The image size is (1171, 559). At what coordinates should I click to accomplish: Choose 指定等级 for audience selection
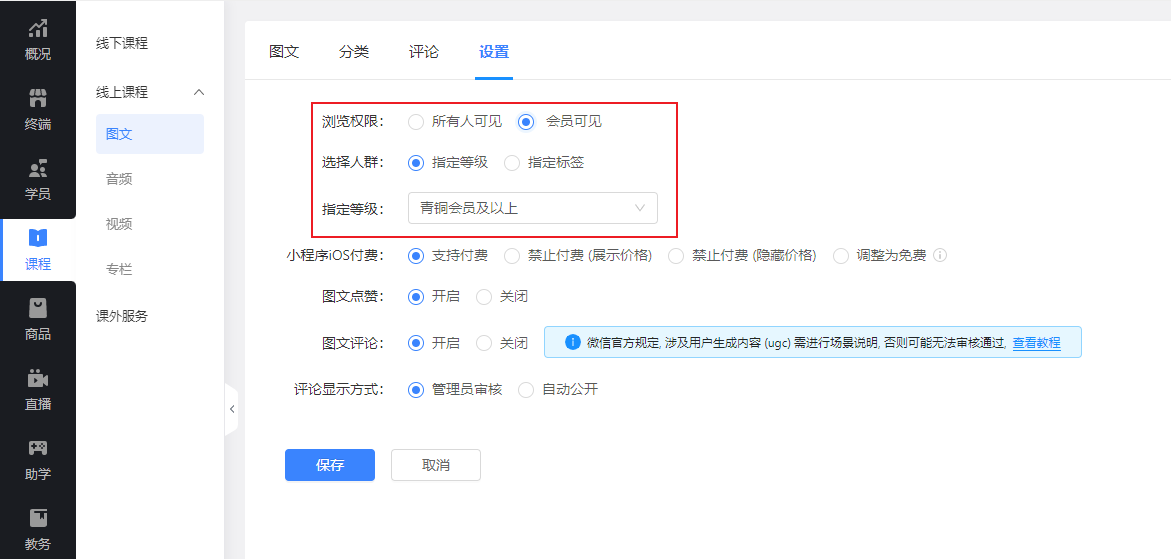pos(416,163)
